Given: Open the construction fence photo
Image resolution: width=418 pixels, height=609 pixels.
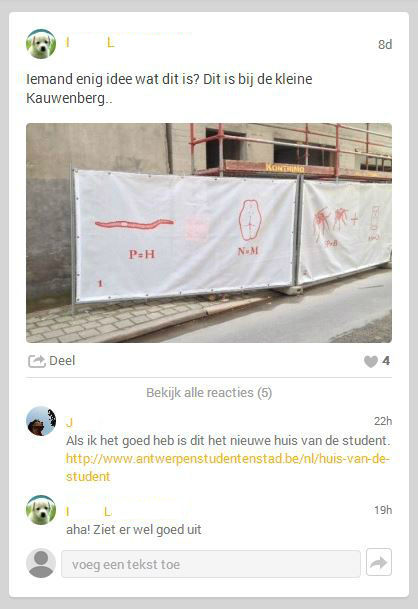Looking at the screenshot, I should 209,233.
